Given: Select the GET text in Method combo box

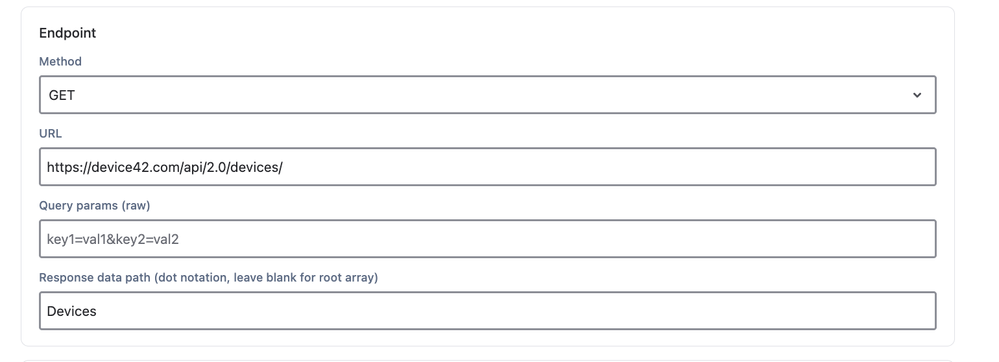Looking at the screenshot, I should tap(62, 95).
